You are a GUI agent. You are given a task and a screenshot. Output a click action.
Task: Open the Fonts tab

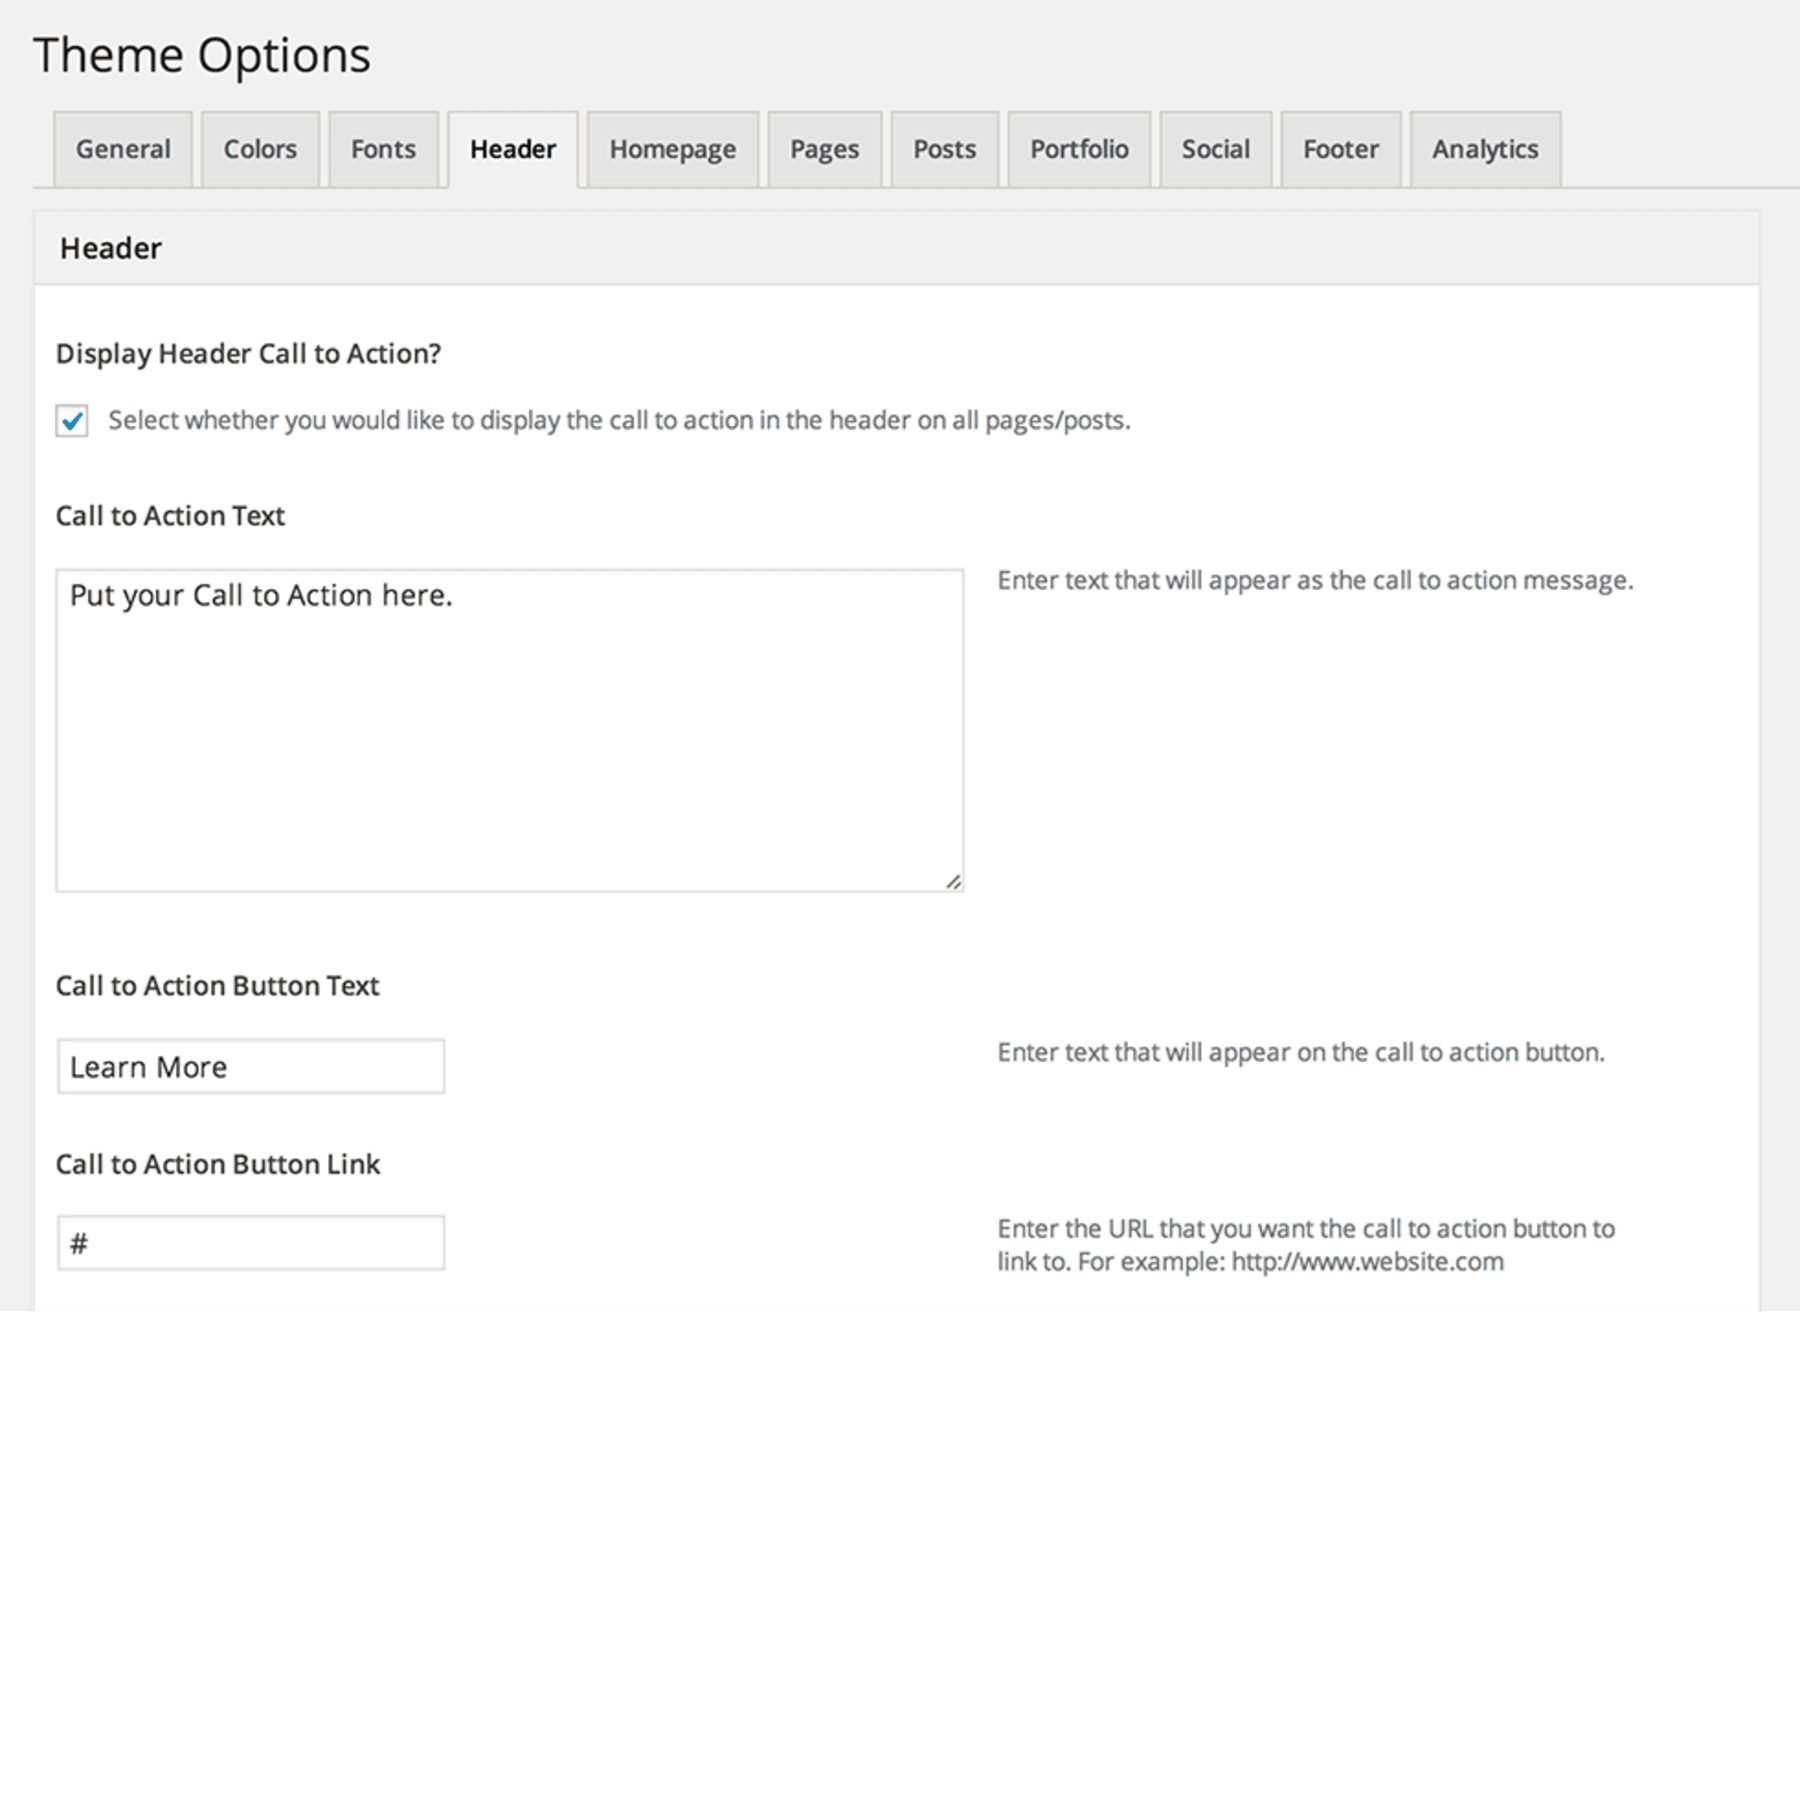[383, 149]
